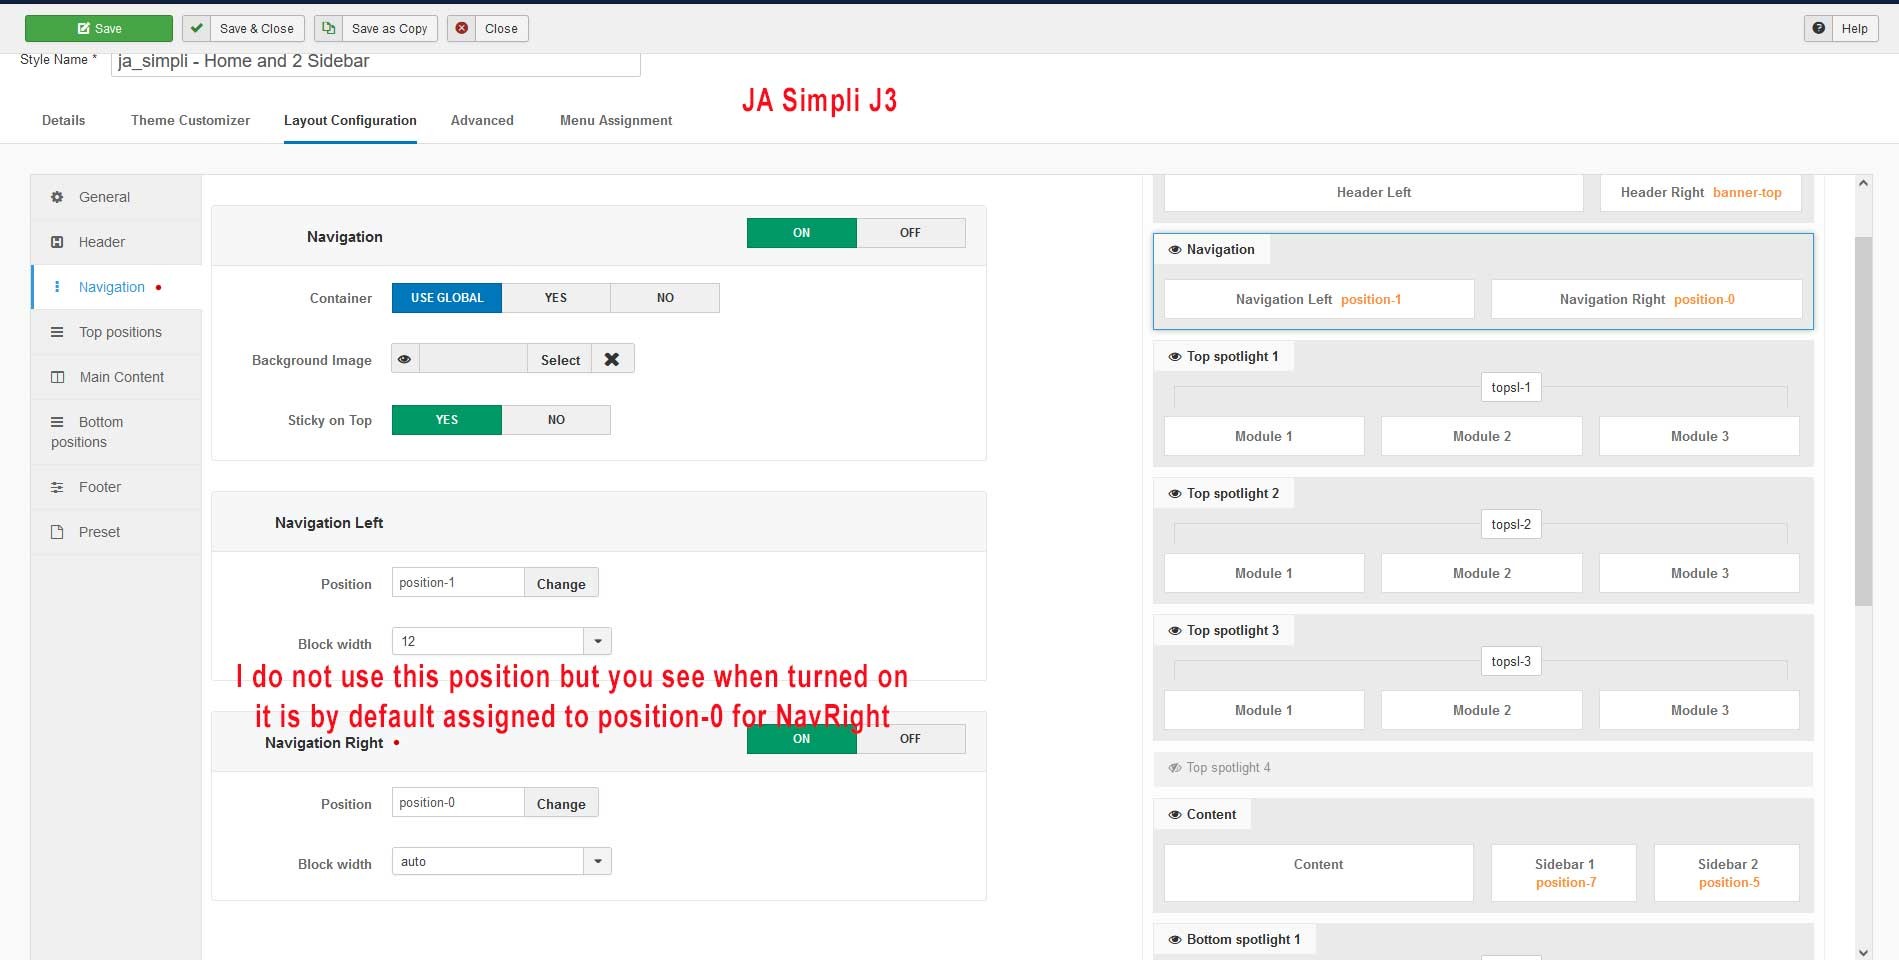Open the topsl-3 spotlight selector

[1511, 661]
